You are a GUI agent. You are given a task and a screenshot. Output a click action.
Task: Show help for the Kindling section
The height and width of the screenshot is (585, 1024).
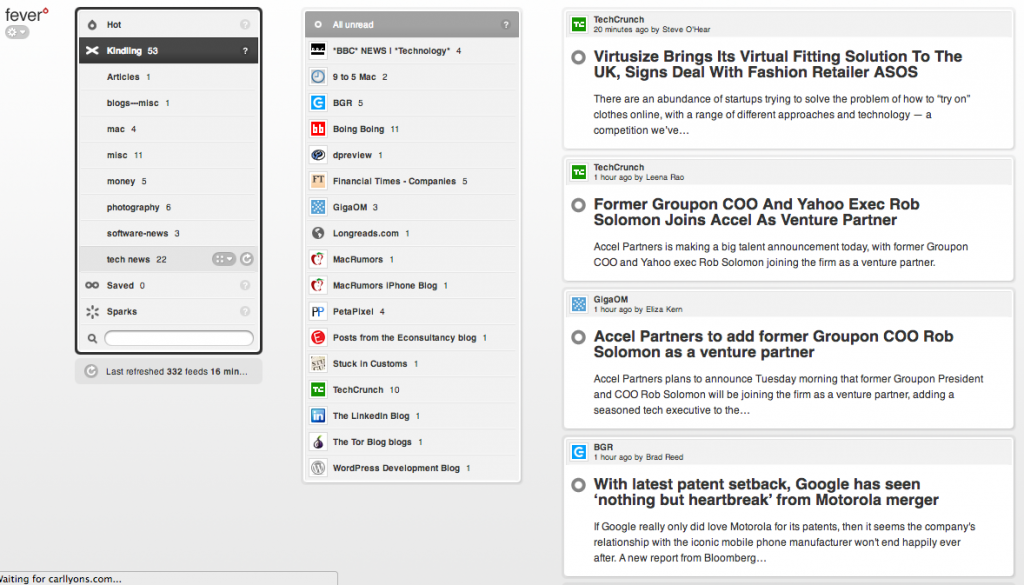[x=245, y=51]
